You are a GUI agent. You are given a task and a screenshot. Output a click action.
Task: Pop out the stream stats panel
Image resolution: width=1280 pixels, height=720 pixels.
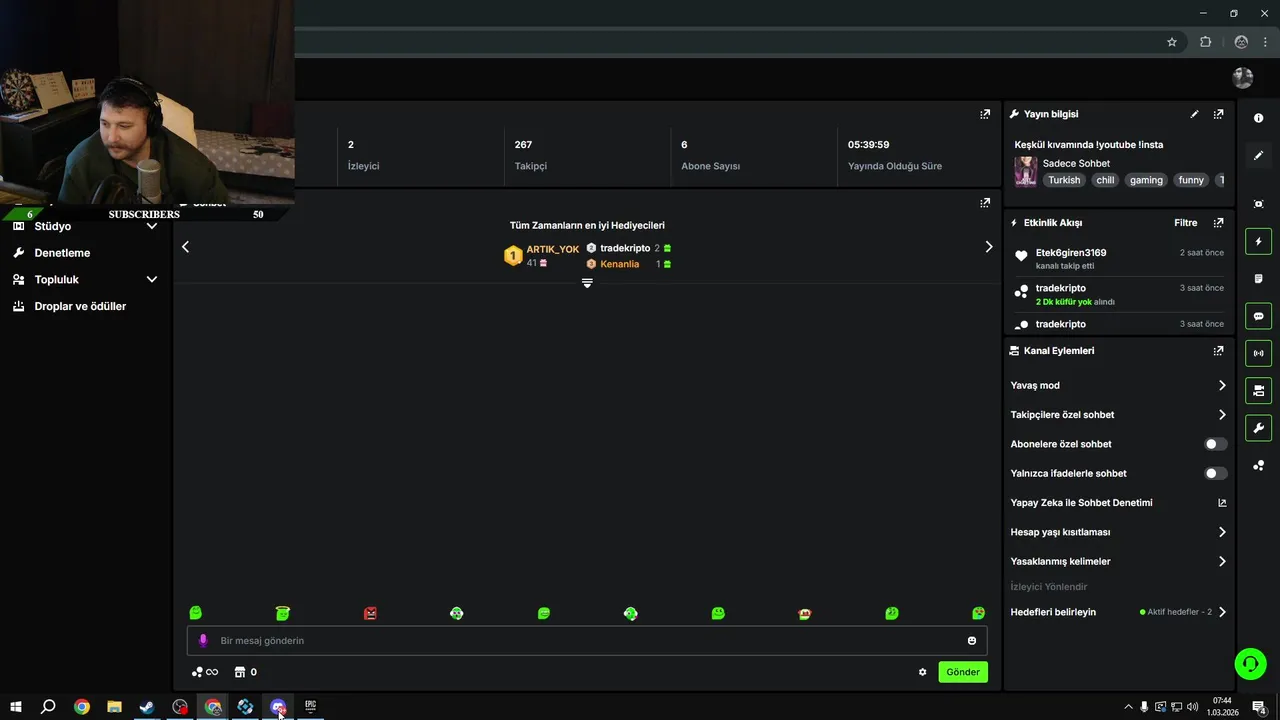coord(985,114)
